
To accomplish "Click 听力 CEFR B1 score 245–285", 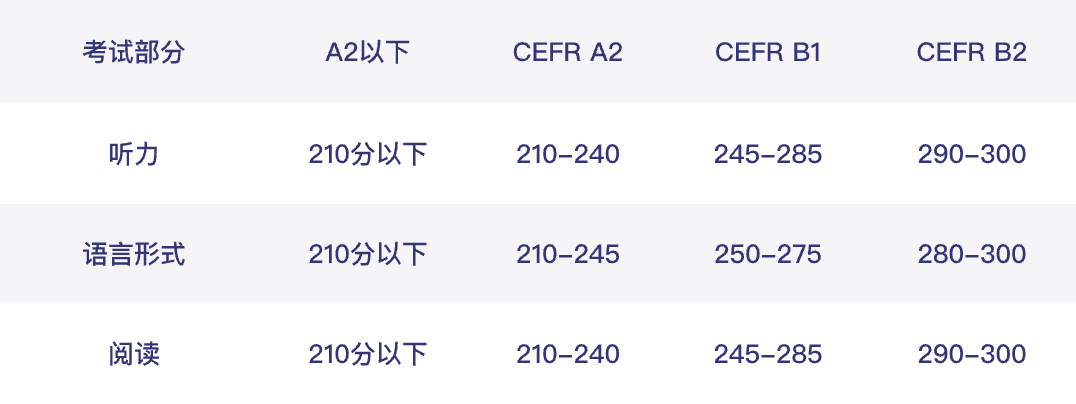I will 768,155.
